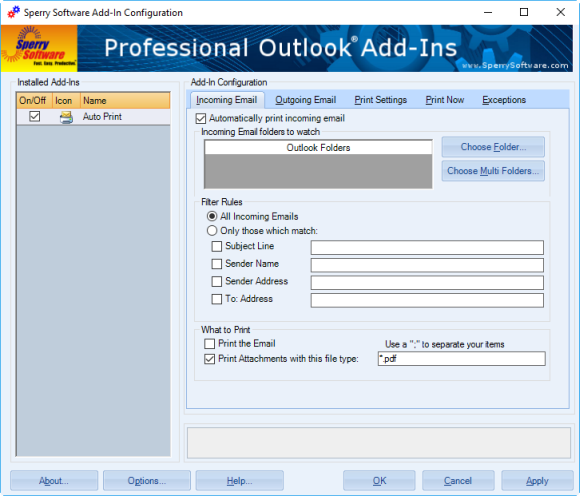Toggle the Auto Print On/Off checkbox
Screen dimensions: 580x496
(x=34, y=117)
